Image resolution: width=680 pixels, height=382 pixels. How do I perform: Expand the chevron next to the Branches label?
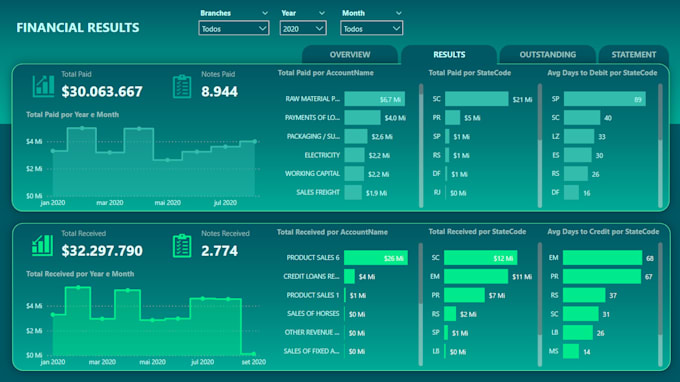[x=265, y=13]
